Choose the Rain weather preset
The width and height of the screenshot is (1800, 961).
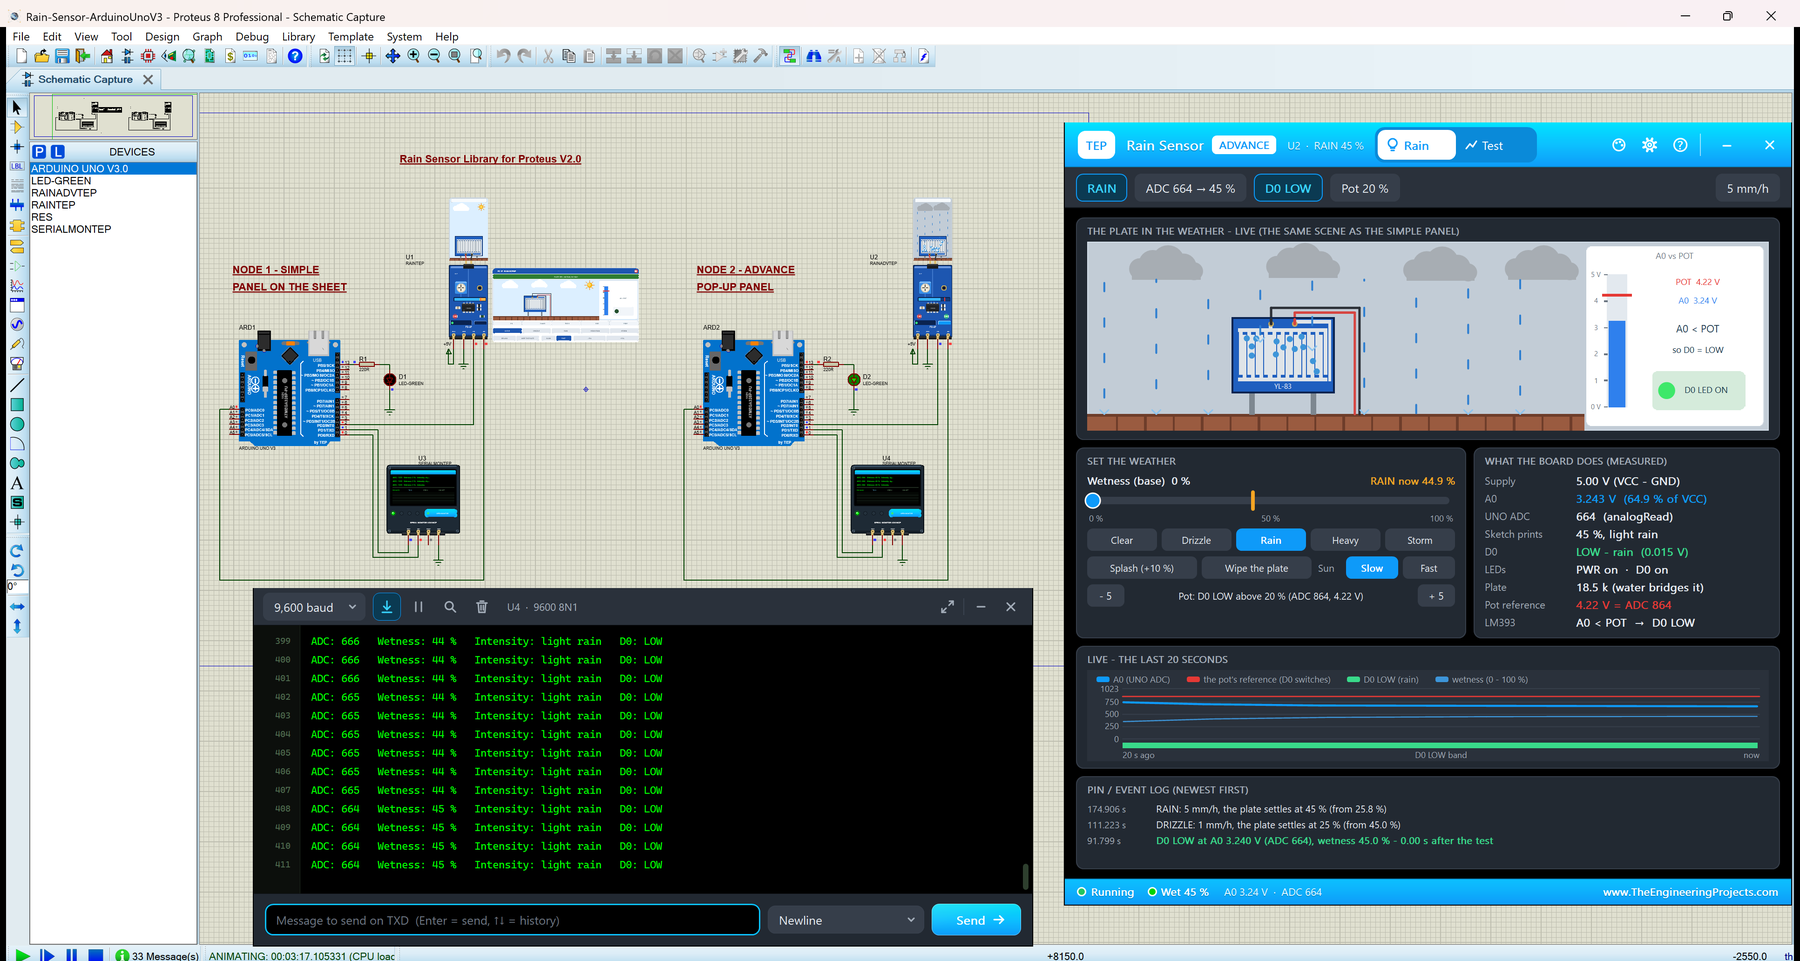pyautogui.click(x=1271, y=540)
